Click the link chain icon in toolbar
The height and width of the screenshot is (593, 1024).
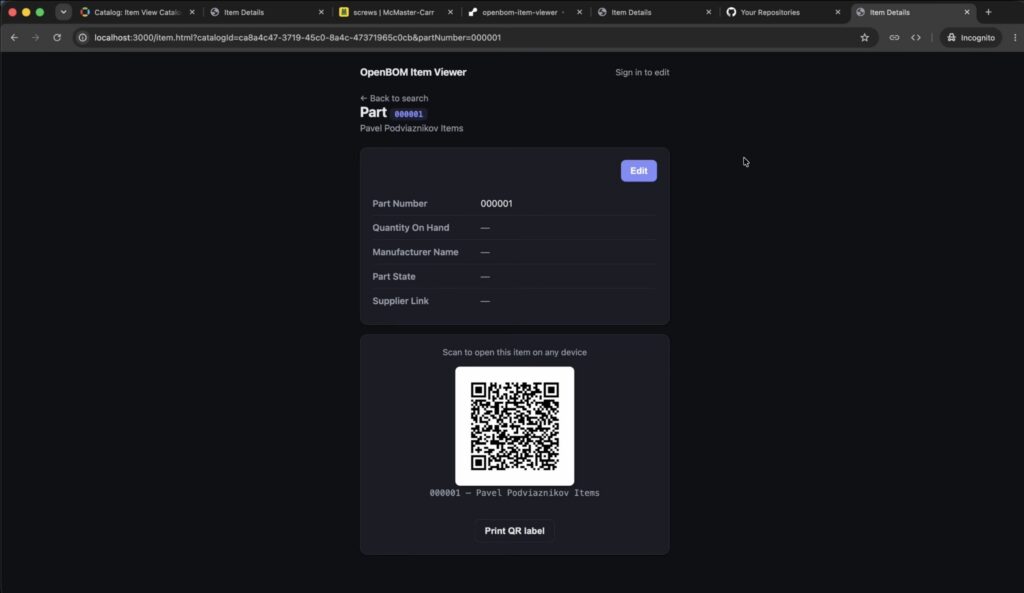pos(894,38)
